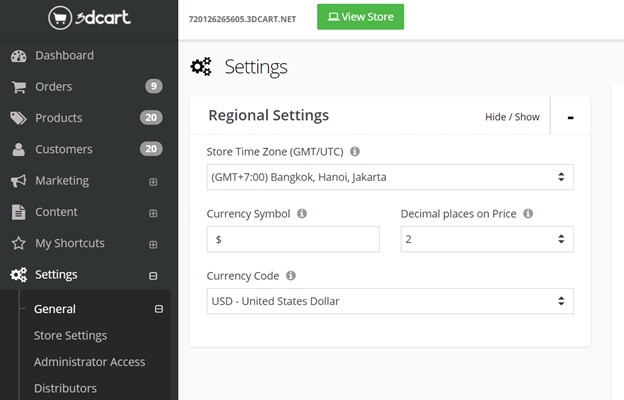This screenshot has width=624, height=400.
Task: Collapse Regional Settings with the minus button
Action: 570,117
